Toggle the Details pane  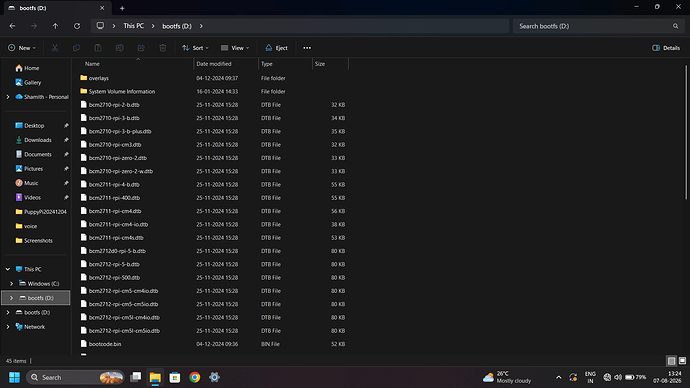coord(666,48)
